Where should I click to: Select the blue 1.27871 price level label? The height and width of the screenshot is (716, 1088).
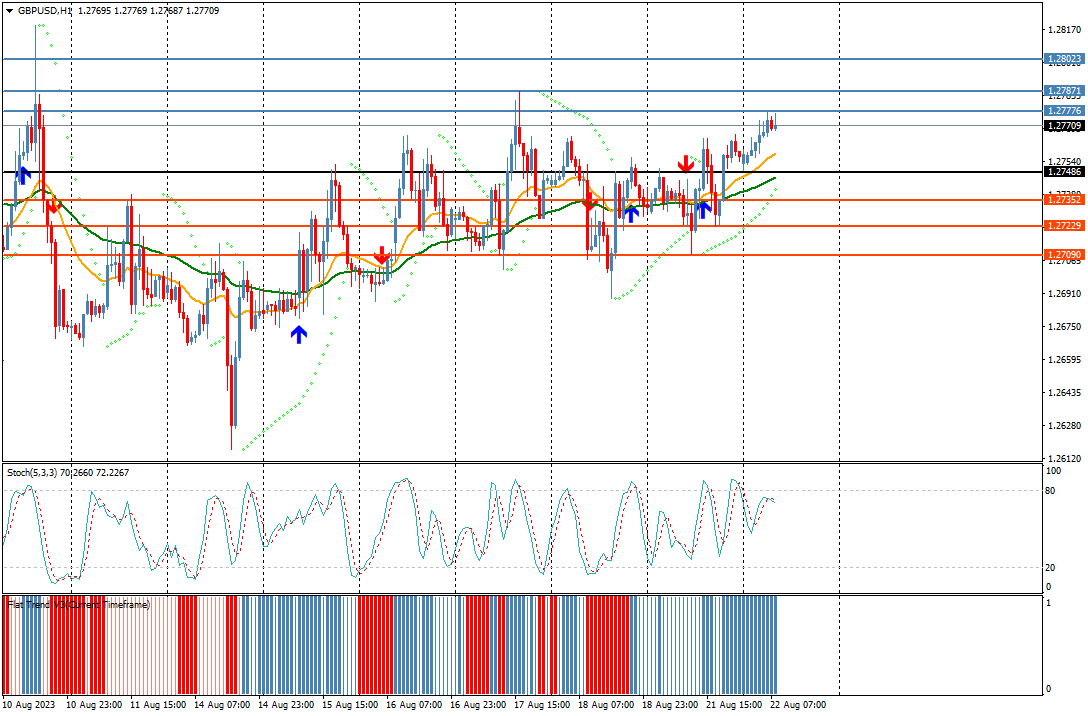1064,91
